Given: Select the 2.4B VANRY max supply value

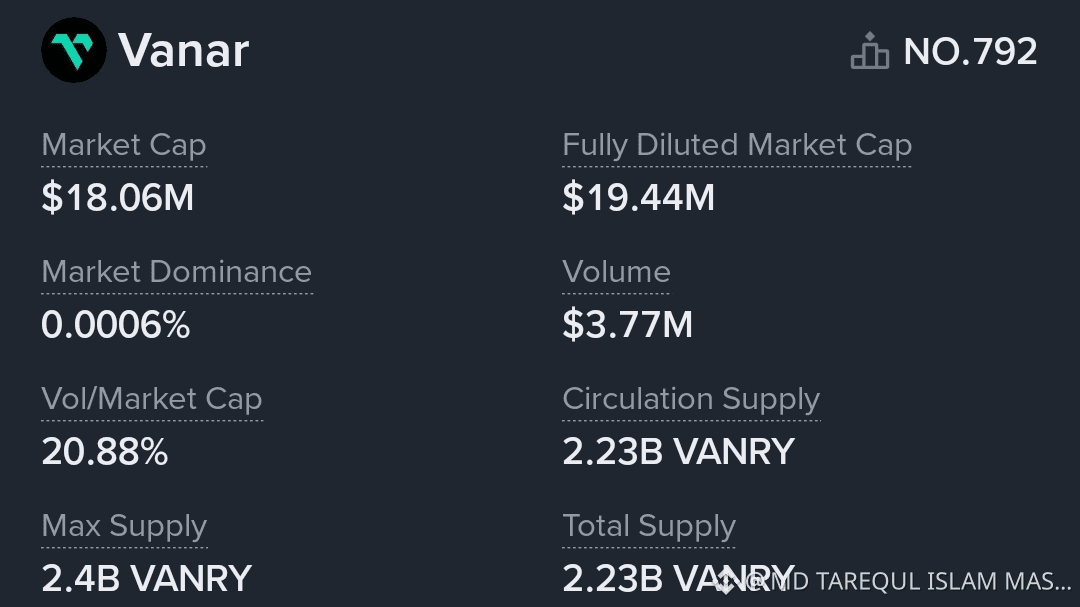Looking at the screenshot, I should tap(147, 579).
